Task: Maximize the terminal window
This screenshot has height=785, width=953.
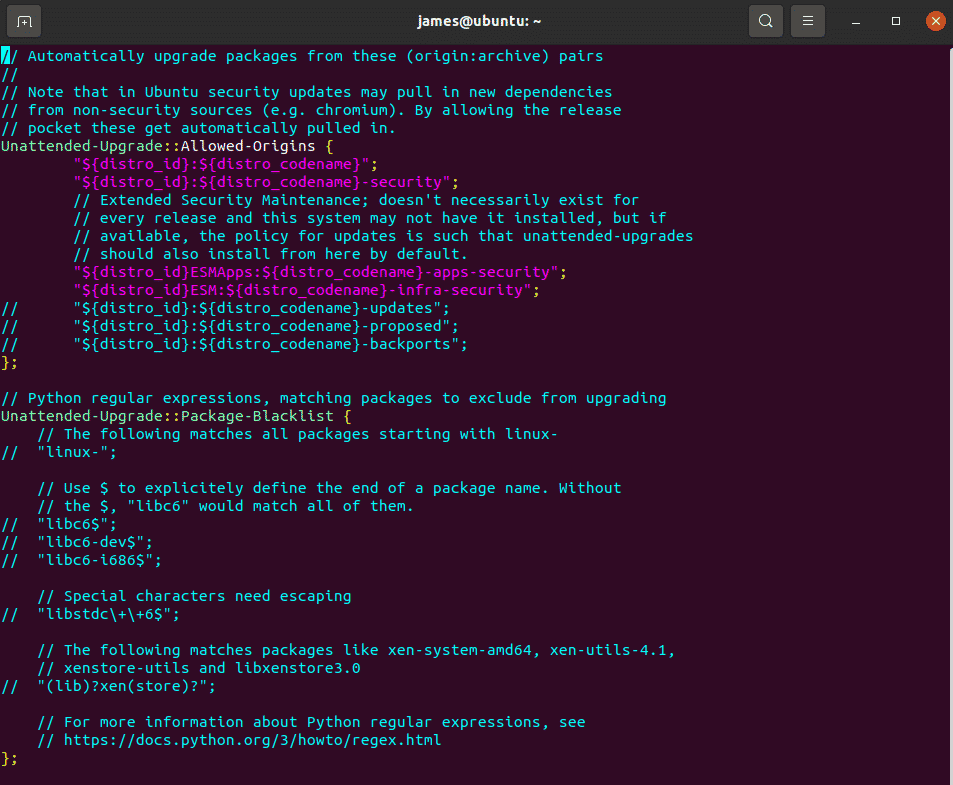Action: click(x=895, y=21)
